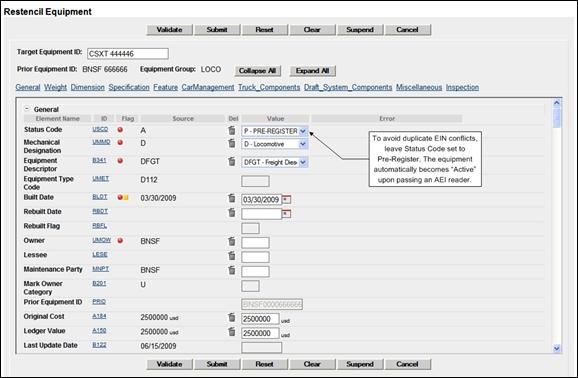Open UMMD element ID link
Image resolution: width=578 pixels, height=378 pixels.
[x=101, y=142]
